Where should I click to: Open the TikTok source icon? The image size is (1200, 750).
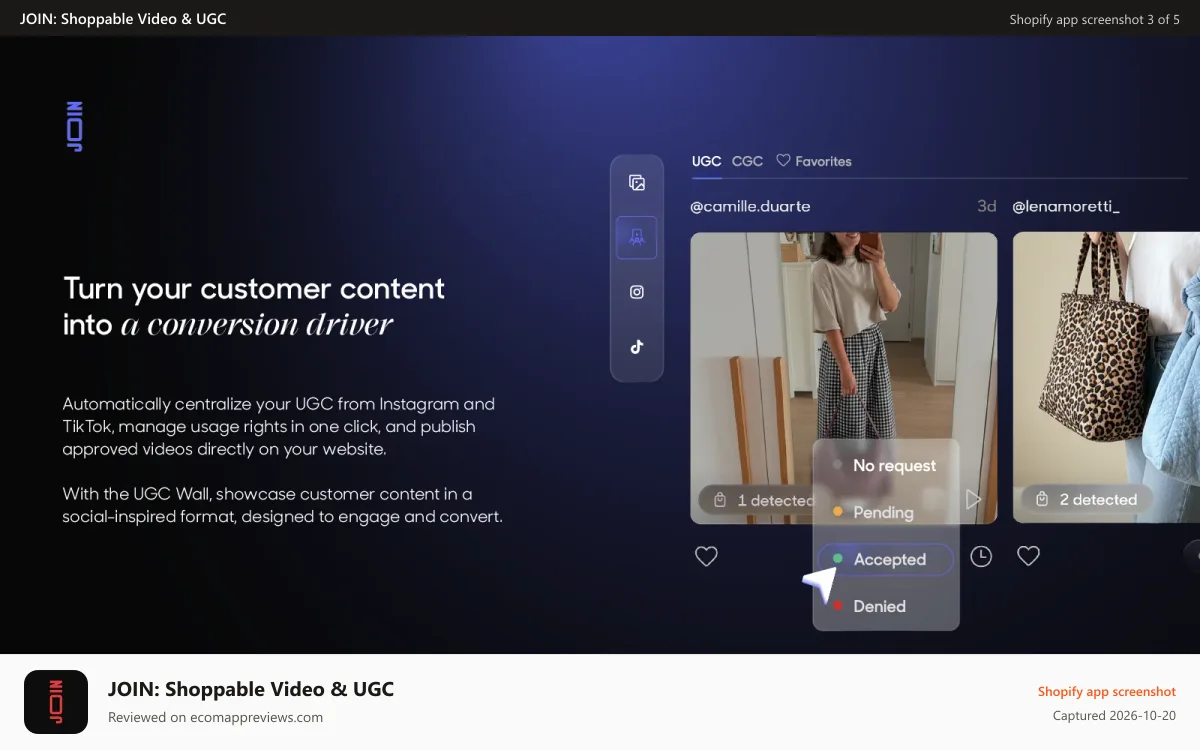pos(637,347)
